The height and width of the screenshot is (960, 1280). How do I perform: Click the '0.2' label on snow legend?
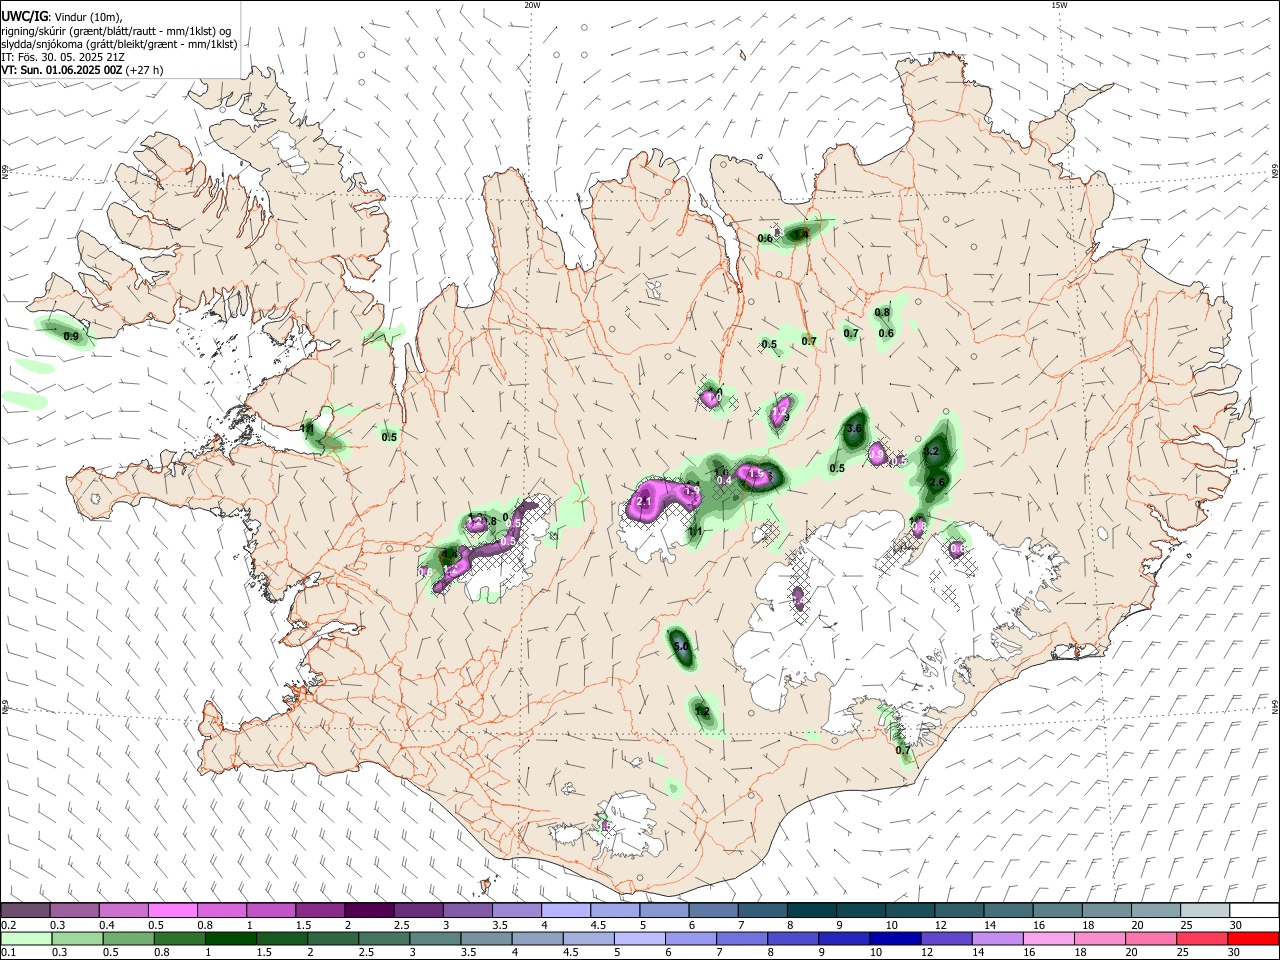(x=9, y=925)
